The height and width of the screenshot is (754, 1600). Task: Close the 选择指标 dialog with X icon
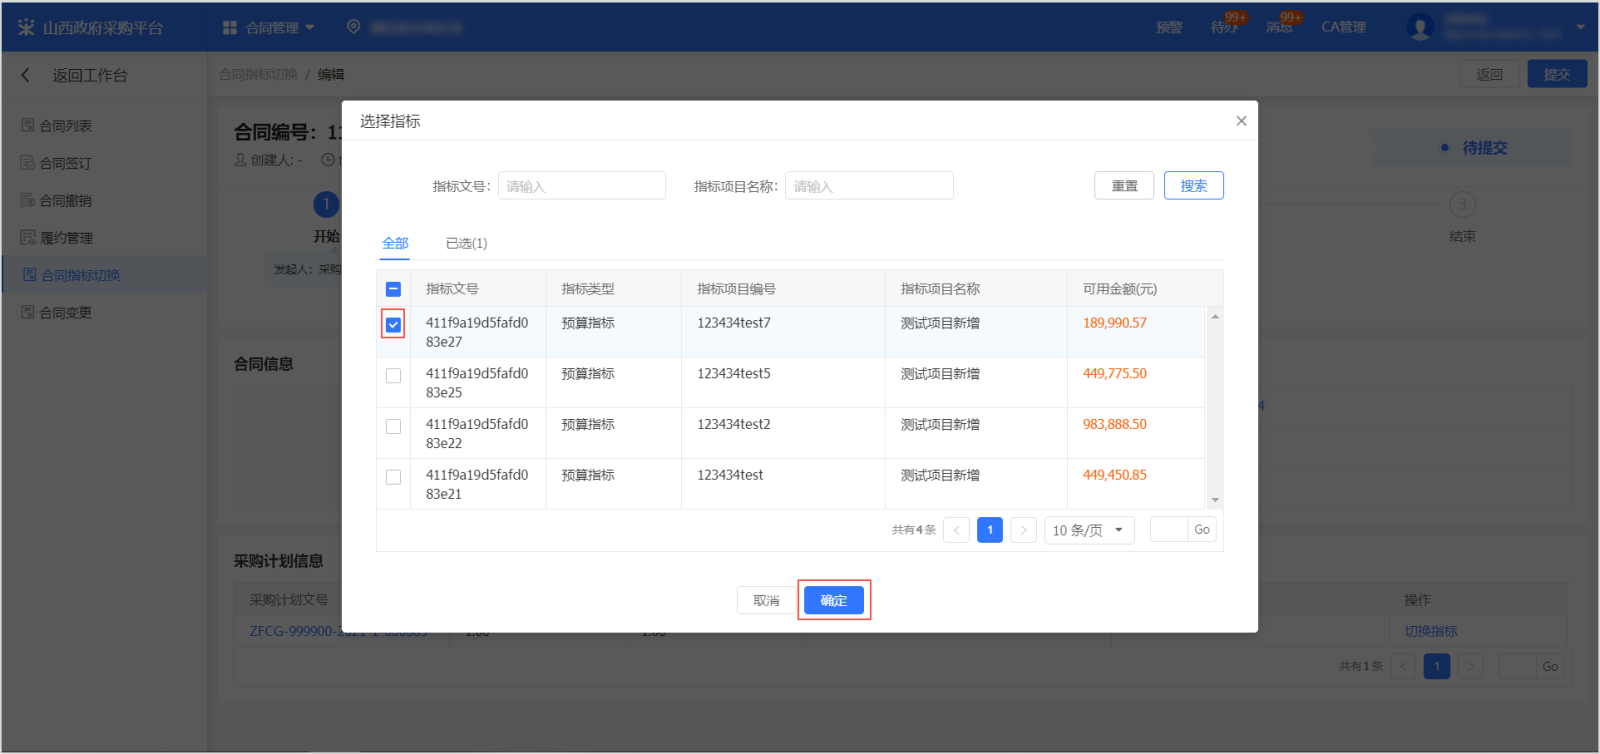tap(1241, 121)
